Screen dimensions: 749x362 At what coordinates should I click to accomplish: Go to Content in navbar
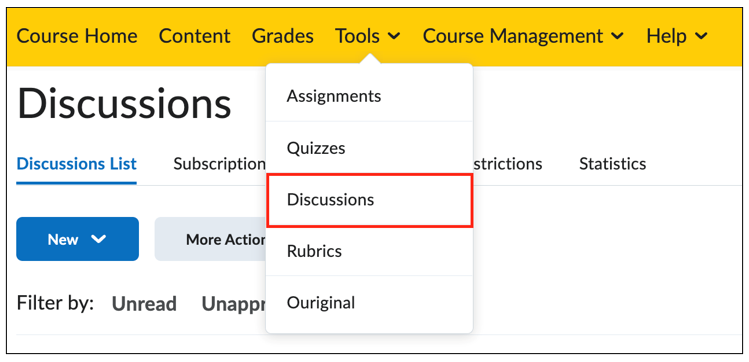194,36
